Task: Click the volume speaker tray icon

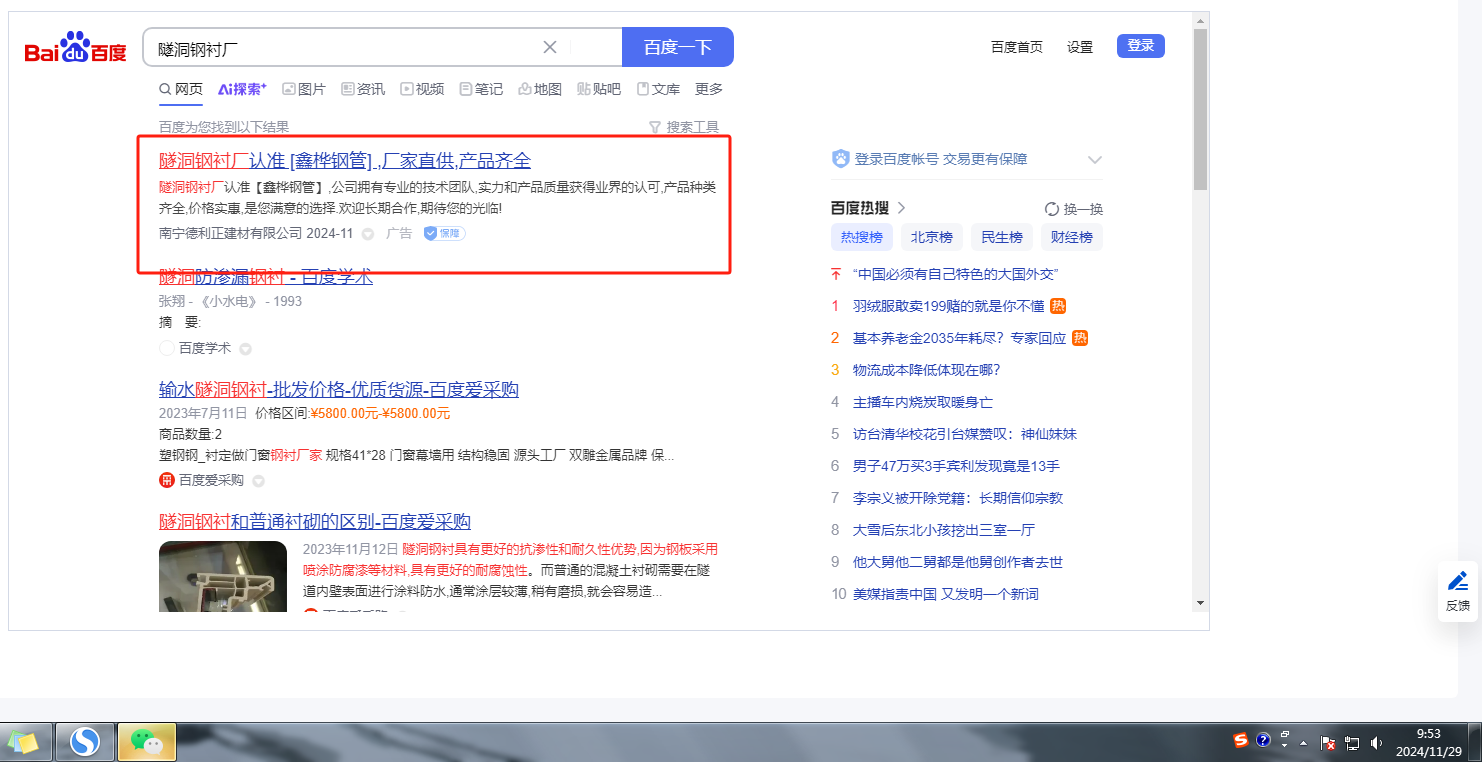Action: (1377, 743)
